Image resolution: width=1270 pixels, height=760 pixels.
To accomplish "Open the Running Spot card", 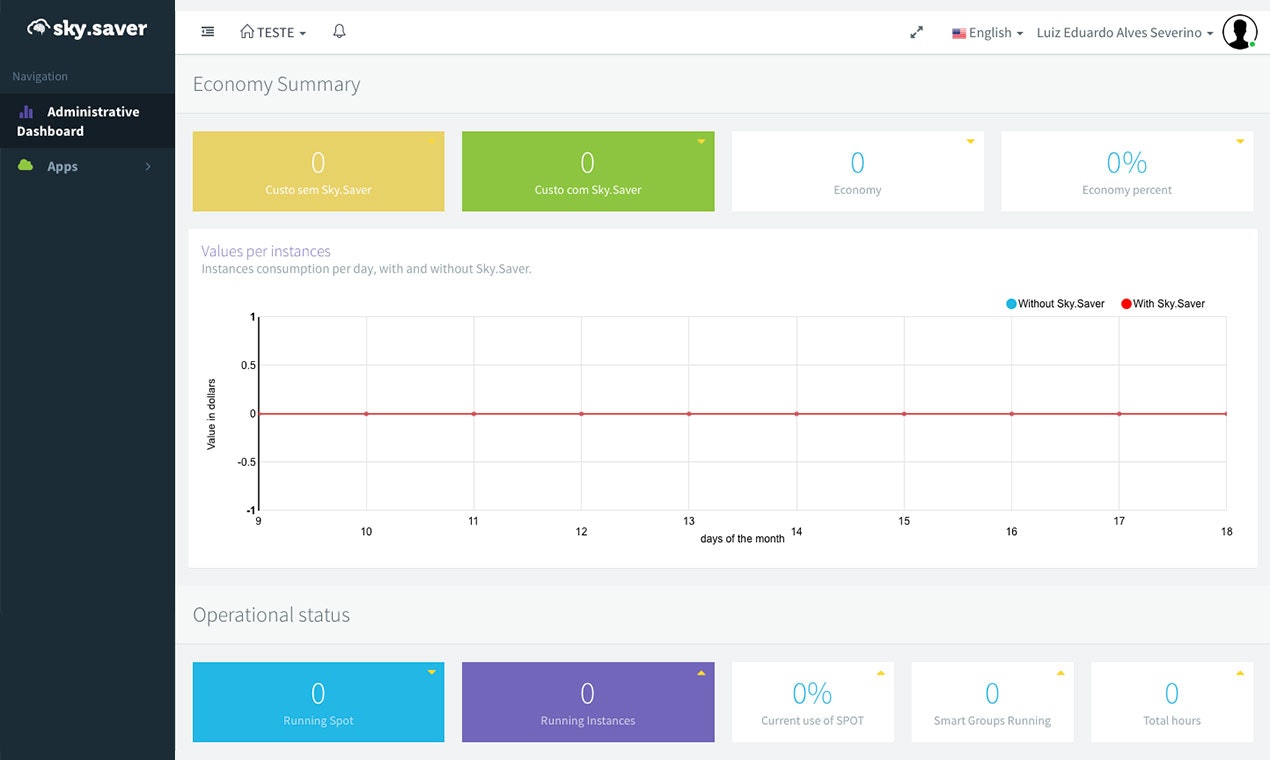I will [x=318, y=702].
